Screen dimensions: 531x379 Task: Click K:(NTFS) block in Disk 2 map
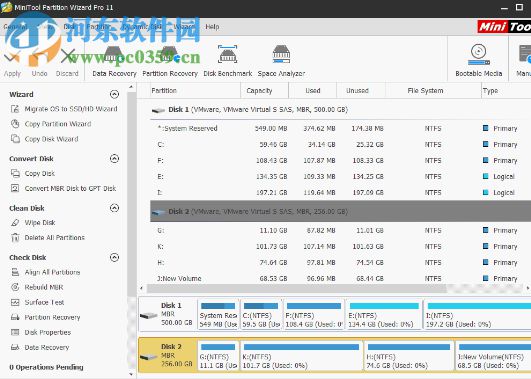tap(301, 356)
